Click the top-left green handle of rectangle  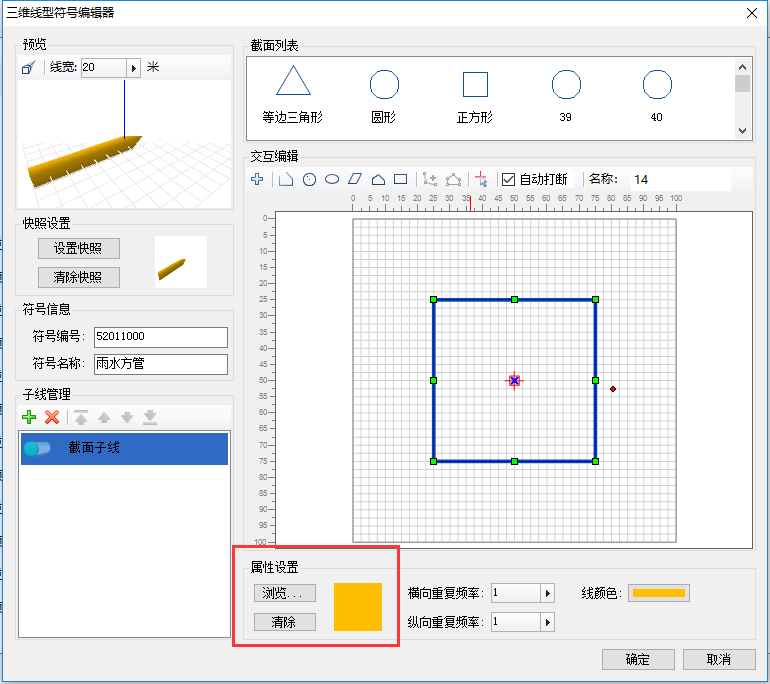434,300
